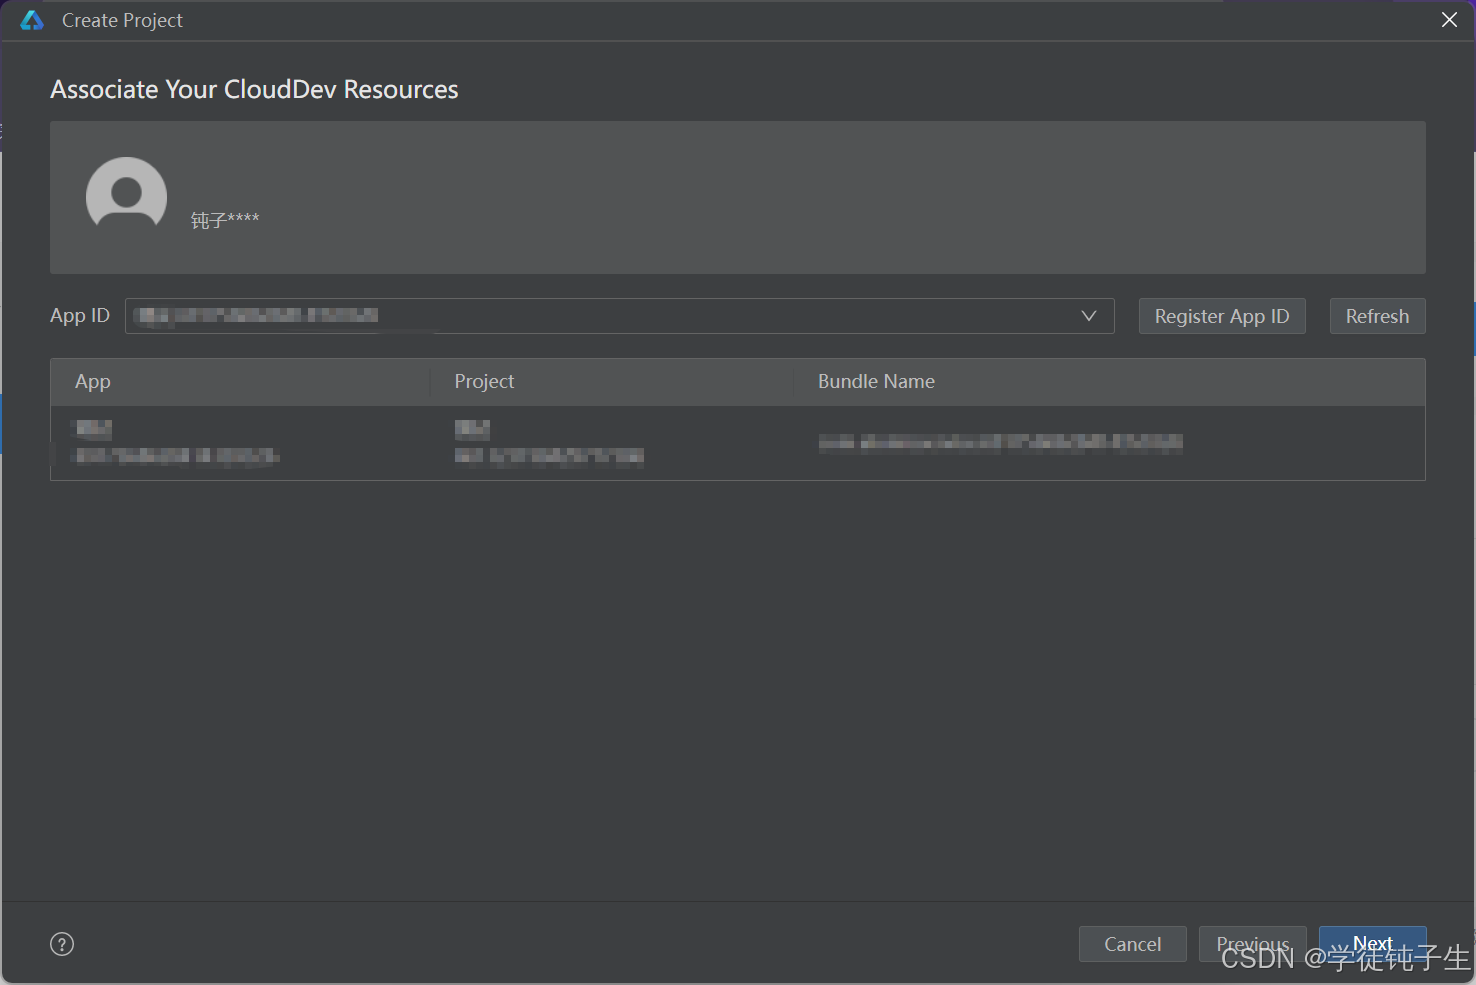Close the Create Project dialog
This screenshot has height=985, width=1476.
(x=1449, y=20)
